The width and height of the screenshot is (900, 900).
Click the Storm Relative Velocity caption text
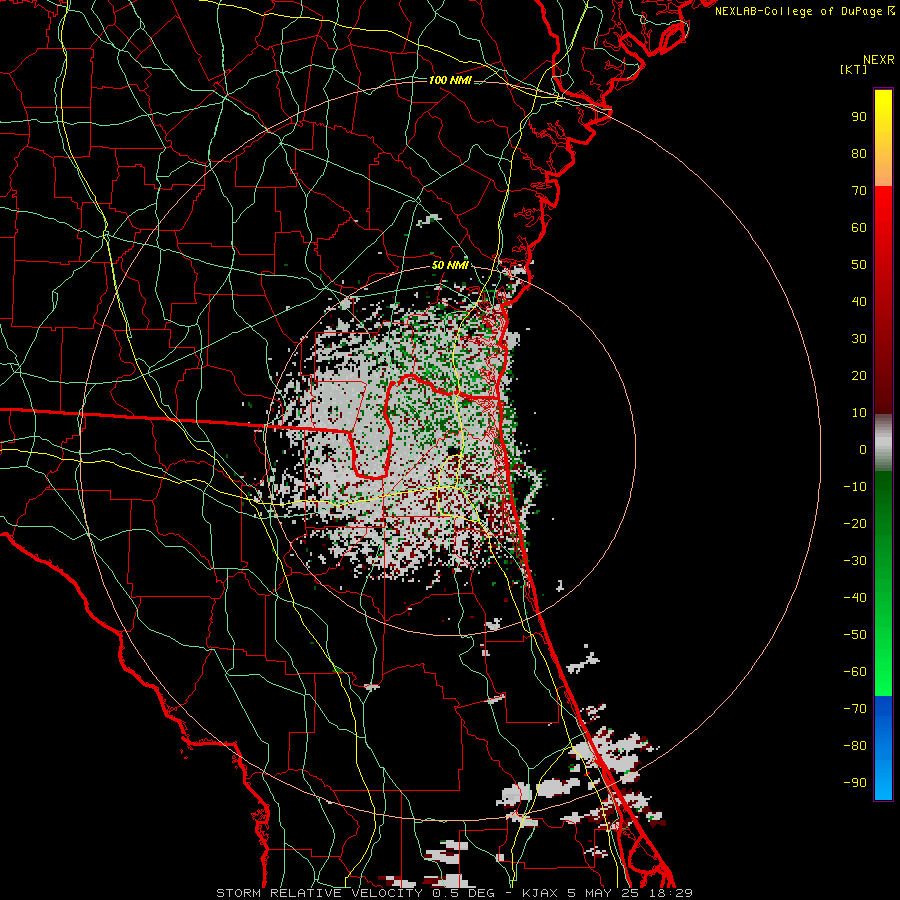coord(454,893)
